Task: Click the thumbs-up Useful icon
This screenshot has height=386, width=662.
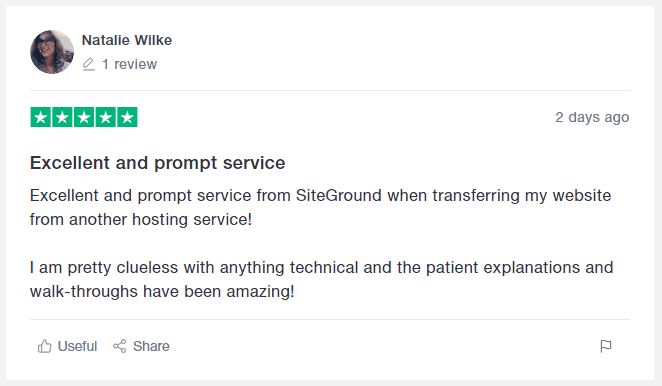Action: pyautogui.click(x=44, y=346)
